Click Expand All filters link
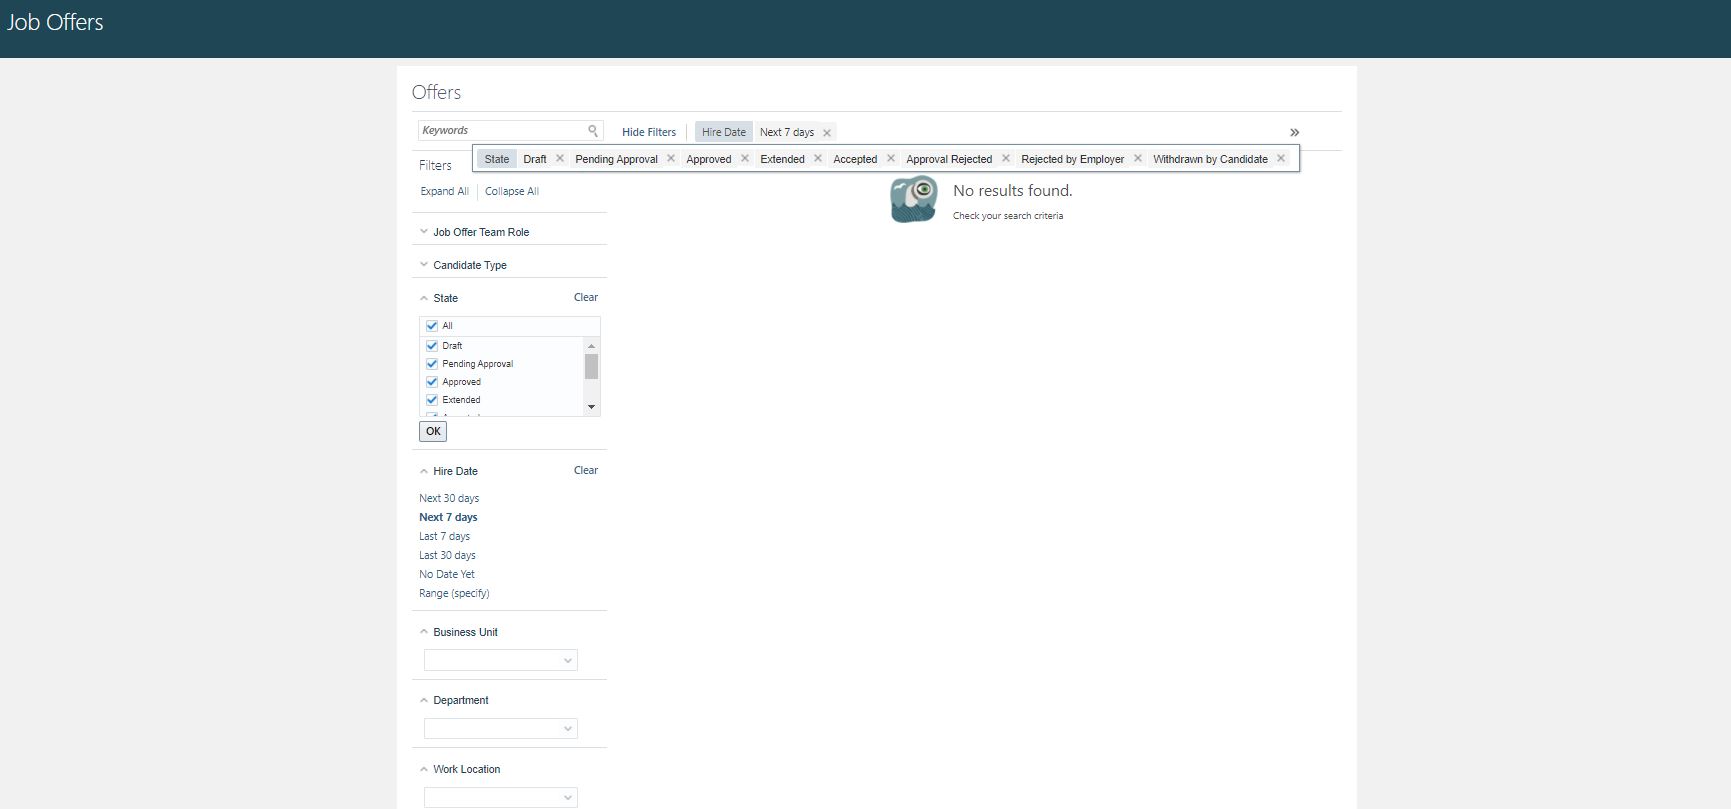 (444, 191)
